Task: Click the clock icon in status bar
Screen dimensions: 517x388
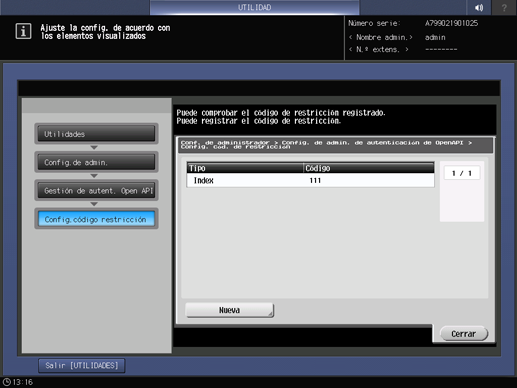Action: [7, 382]
